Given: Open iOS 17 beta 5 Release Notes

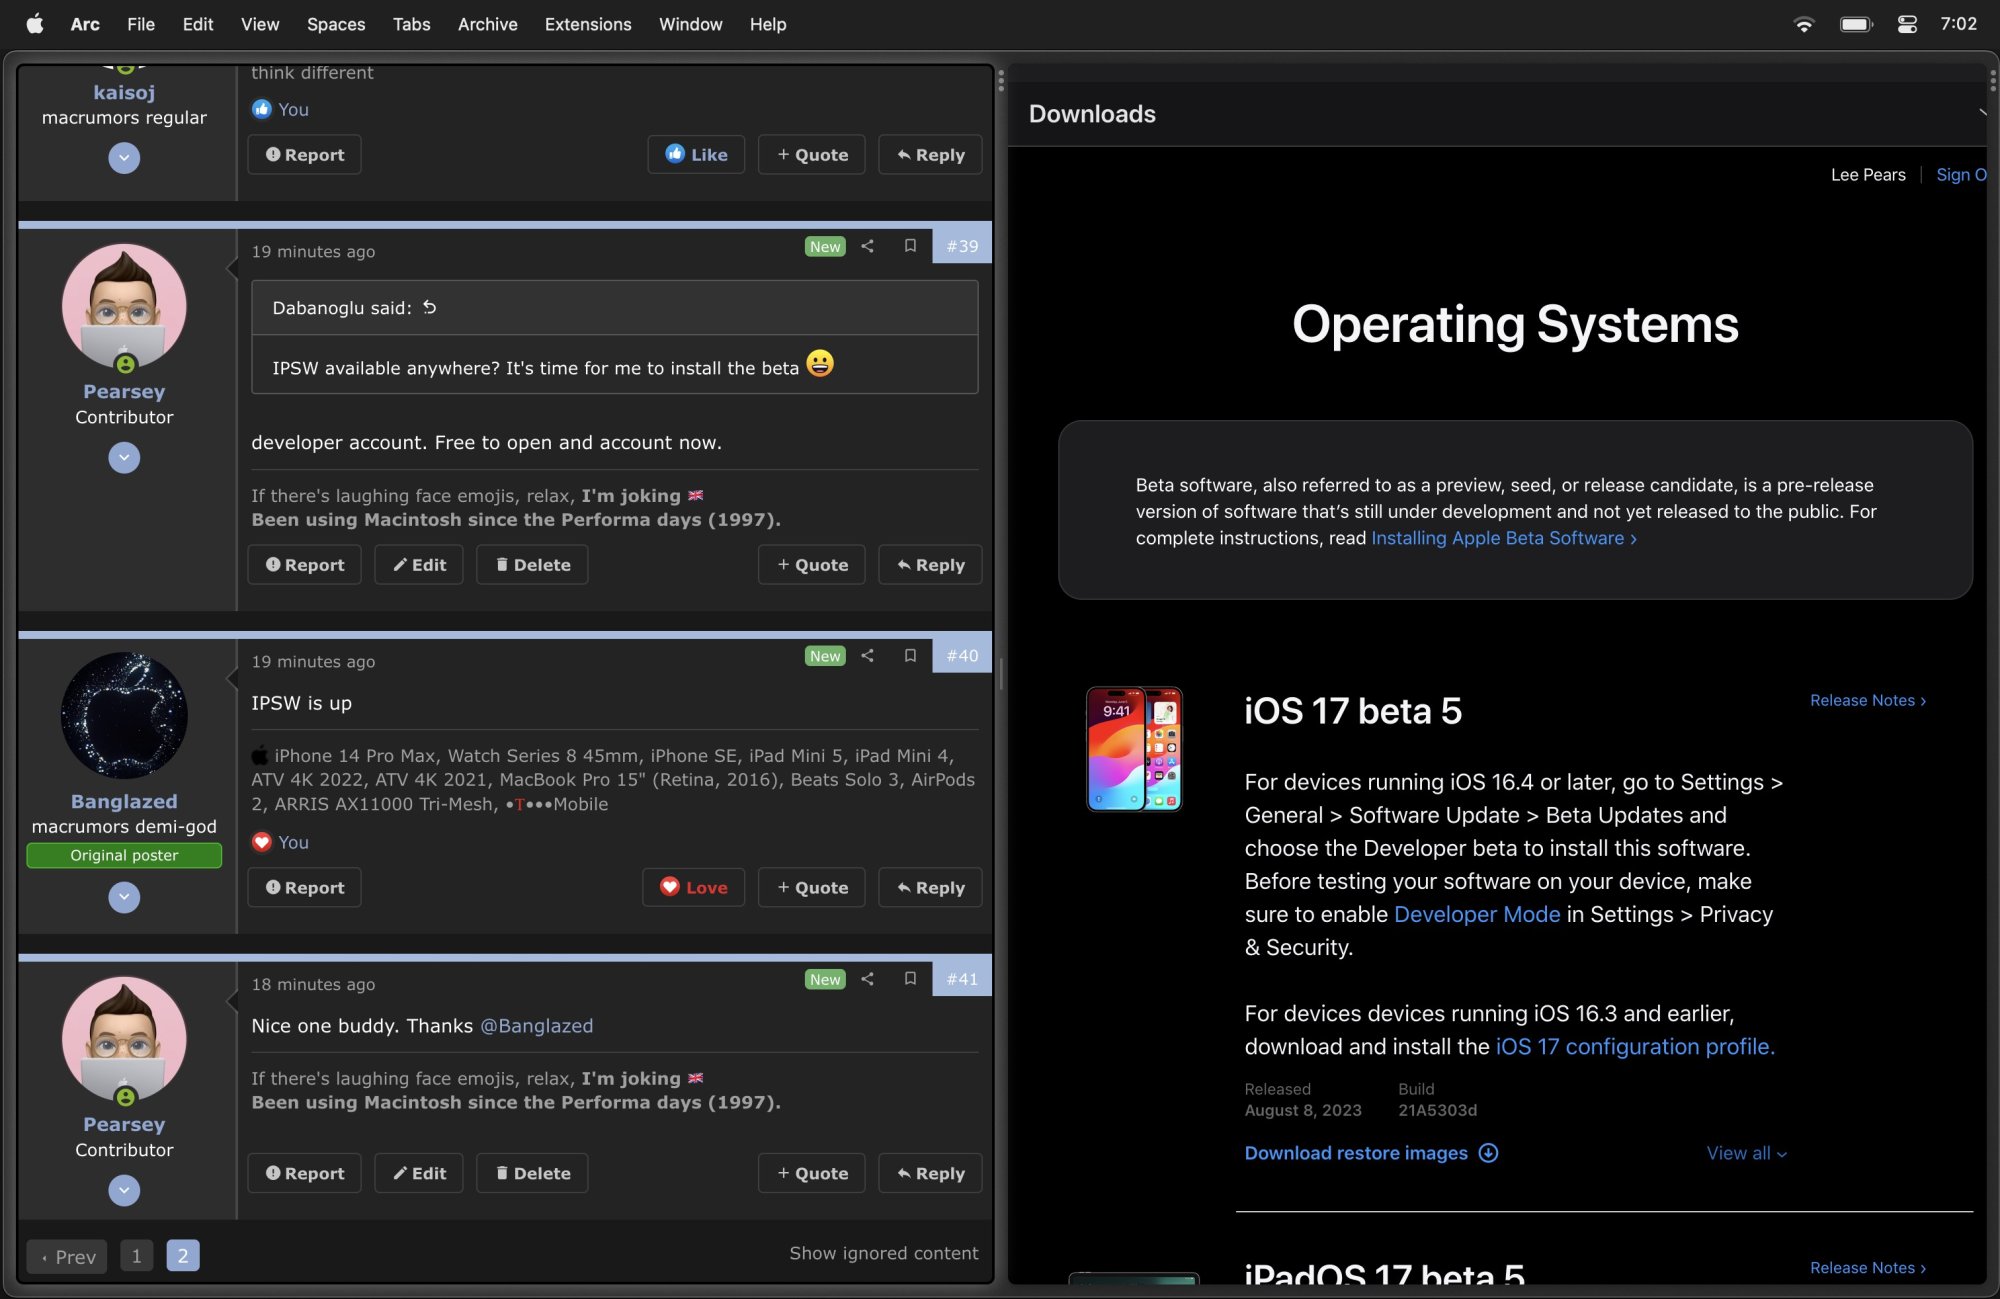Looking at the screenshot, I should (1867, 700).
